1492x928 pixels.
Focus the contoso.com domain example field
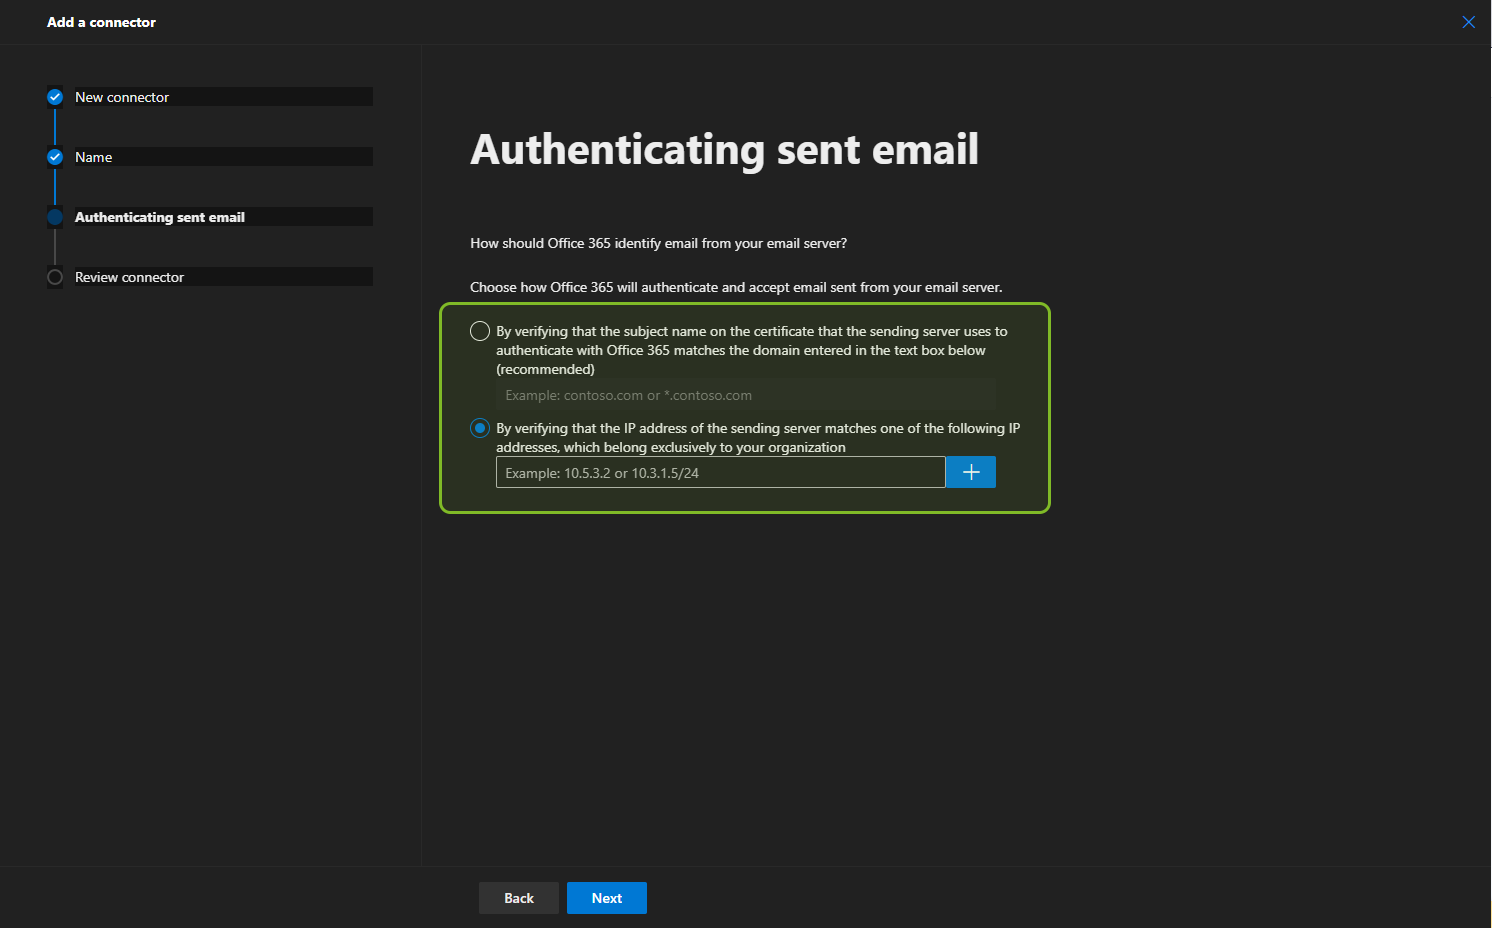tap(746, 395)
